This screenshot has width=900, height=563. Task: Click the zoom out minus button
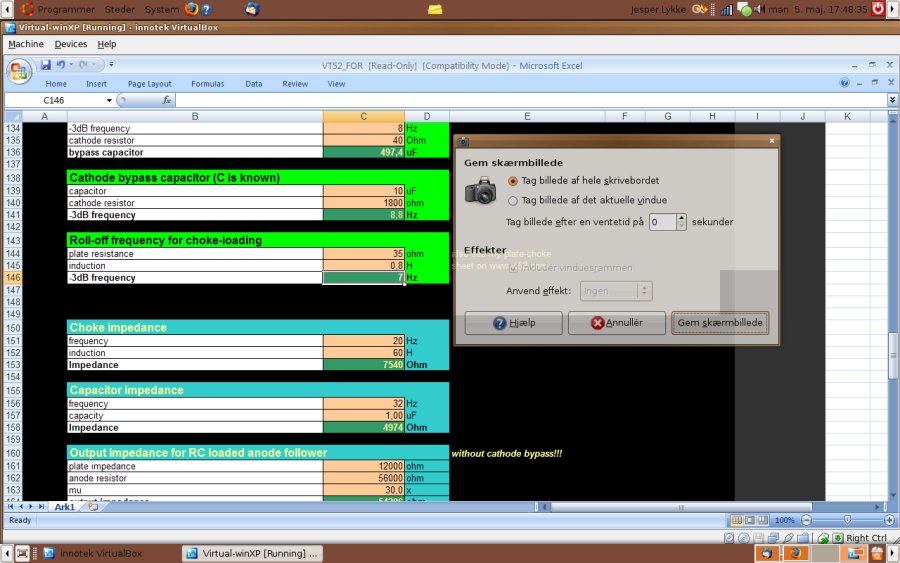[806, 521]
